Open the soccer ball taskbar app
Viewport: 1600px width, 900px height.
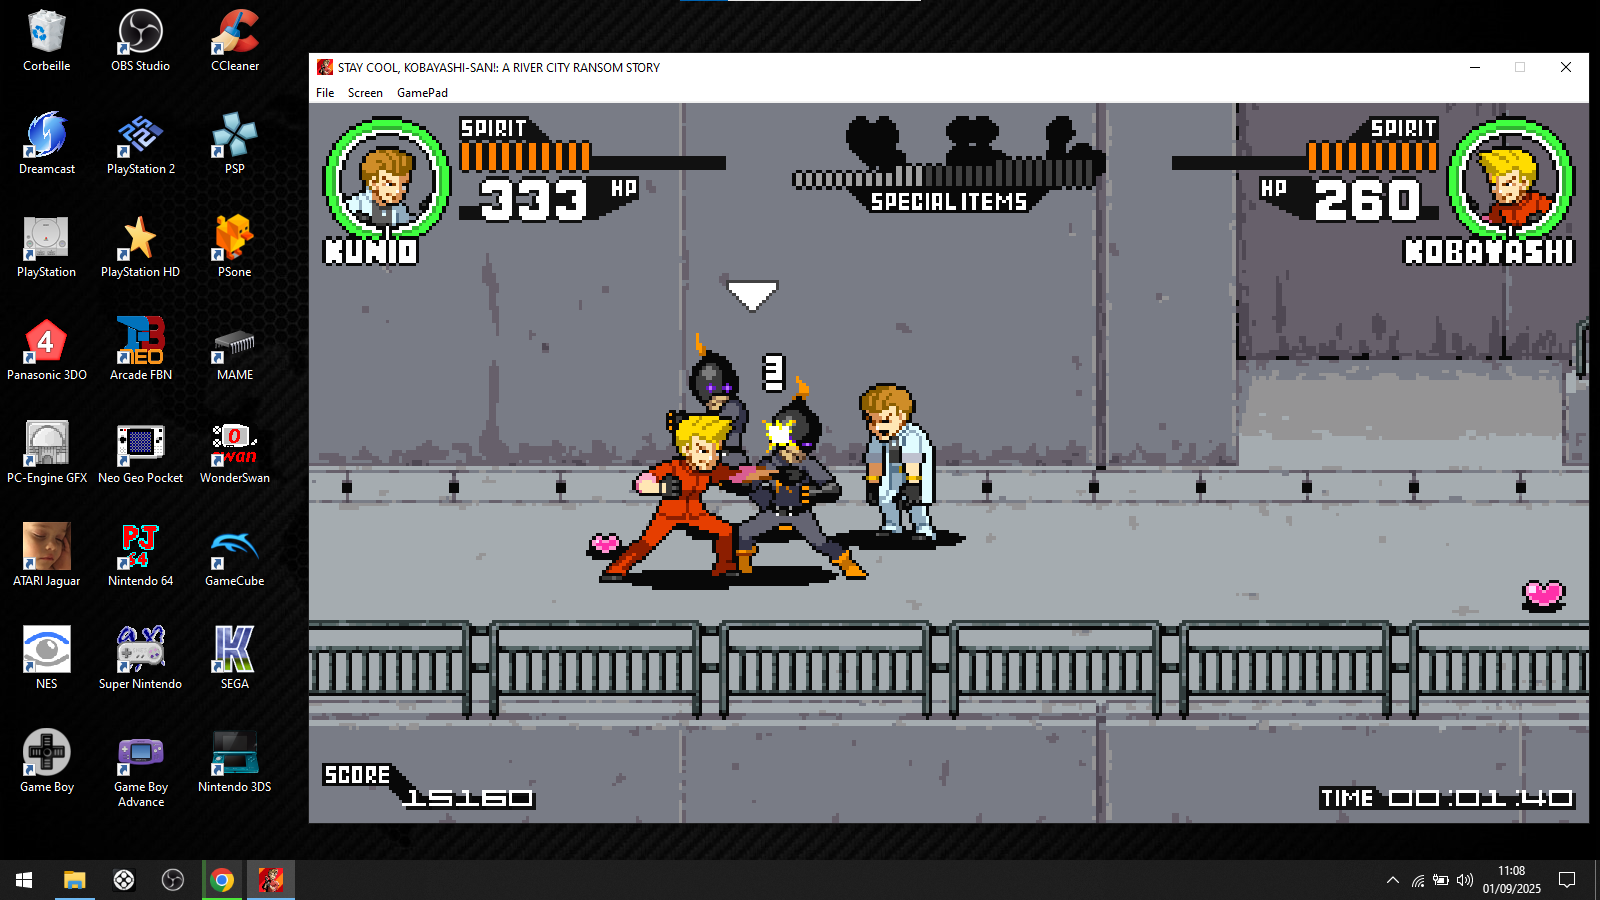[123, 880]
